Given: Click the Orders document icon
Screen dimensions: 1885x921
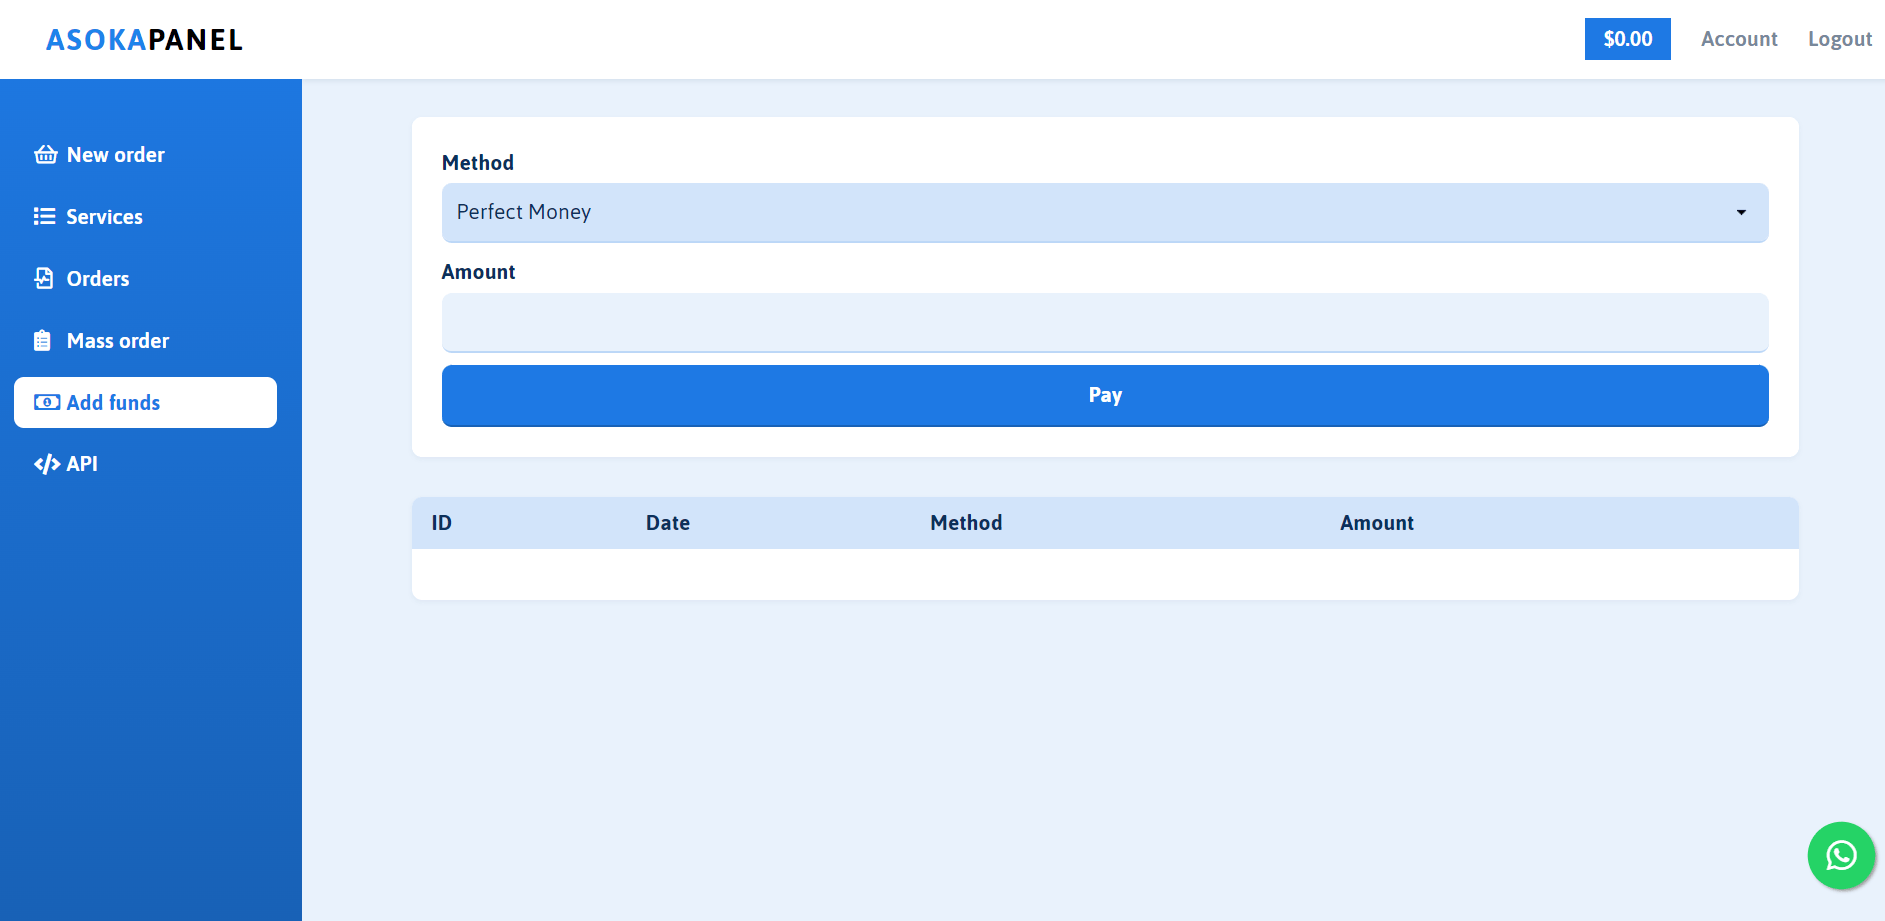Looking at the screenshot, I should click(44, 279).
